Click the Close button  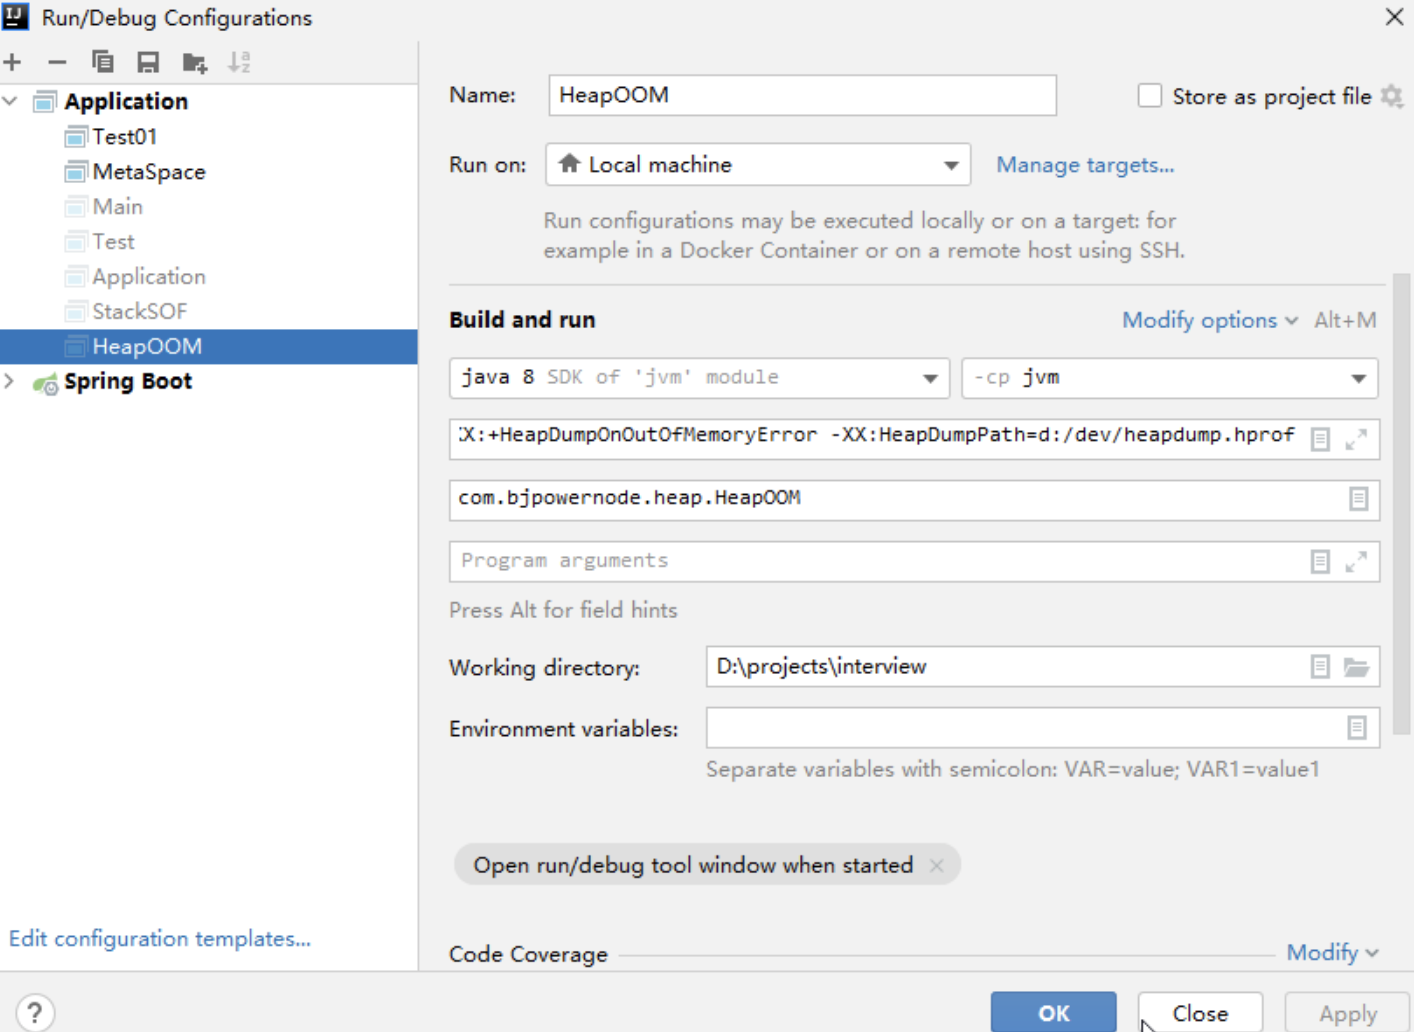(1200, 1012)
